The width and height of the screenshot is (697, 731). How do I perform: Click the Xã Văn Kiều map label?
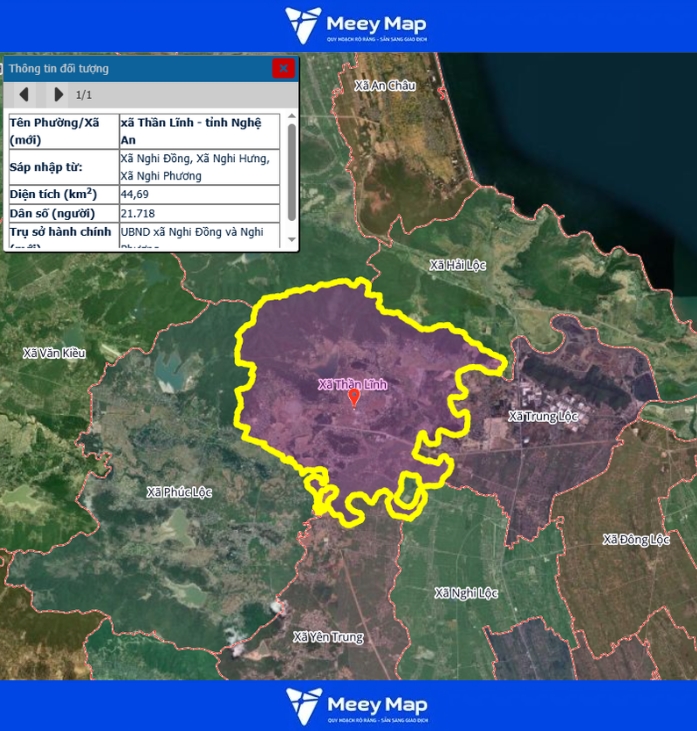pos(55,353)
